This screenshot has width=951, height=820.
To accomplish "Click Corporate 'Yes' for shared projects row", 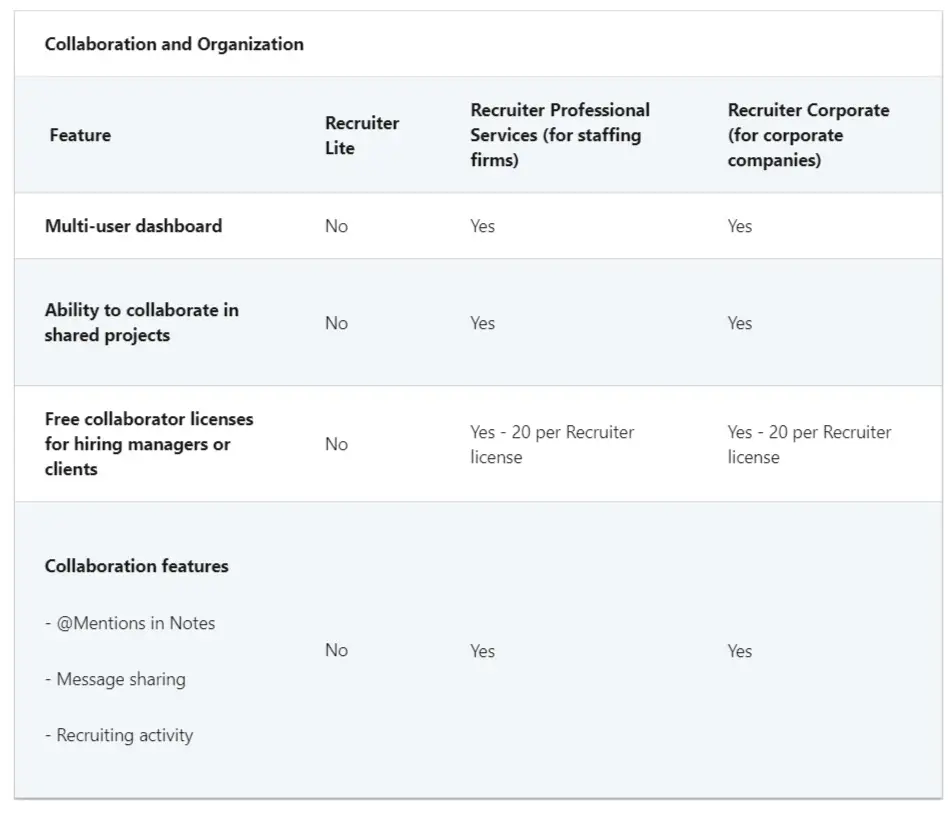I will (740, 323).
